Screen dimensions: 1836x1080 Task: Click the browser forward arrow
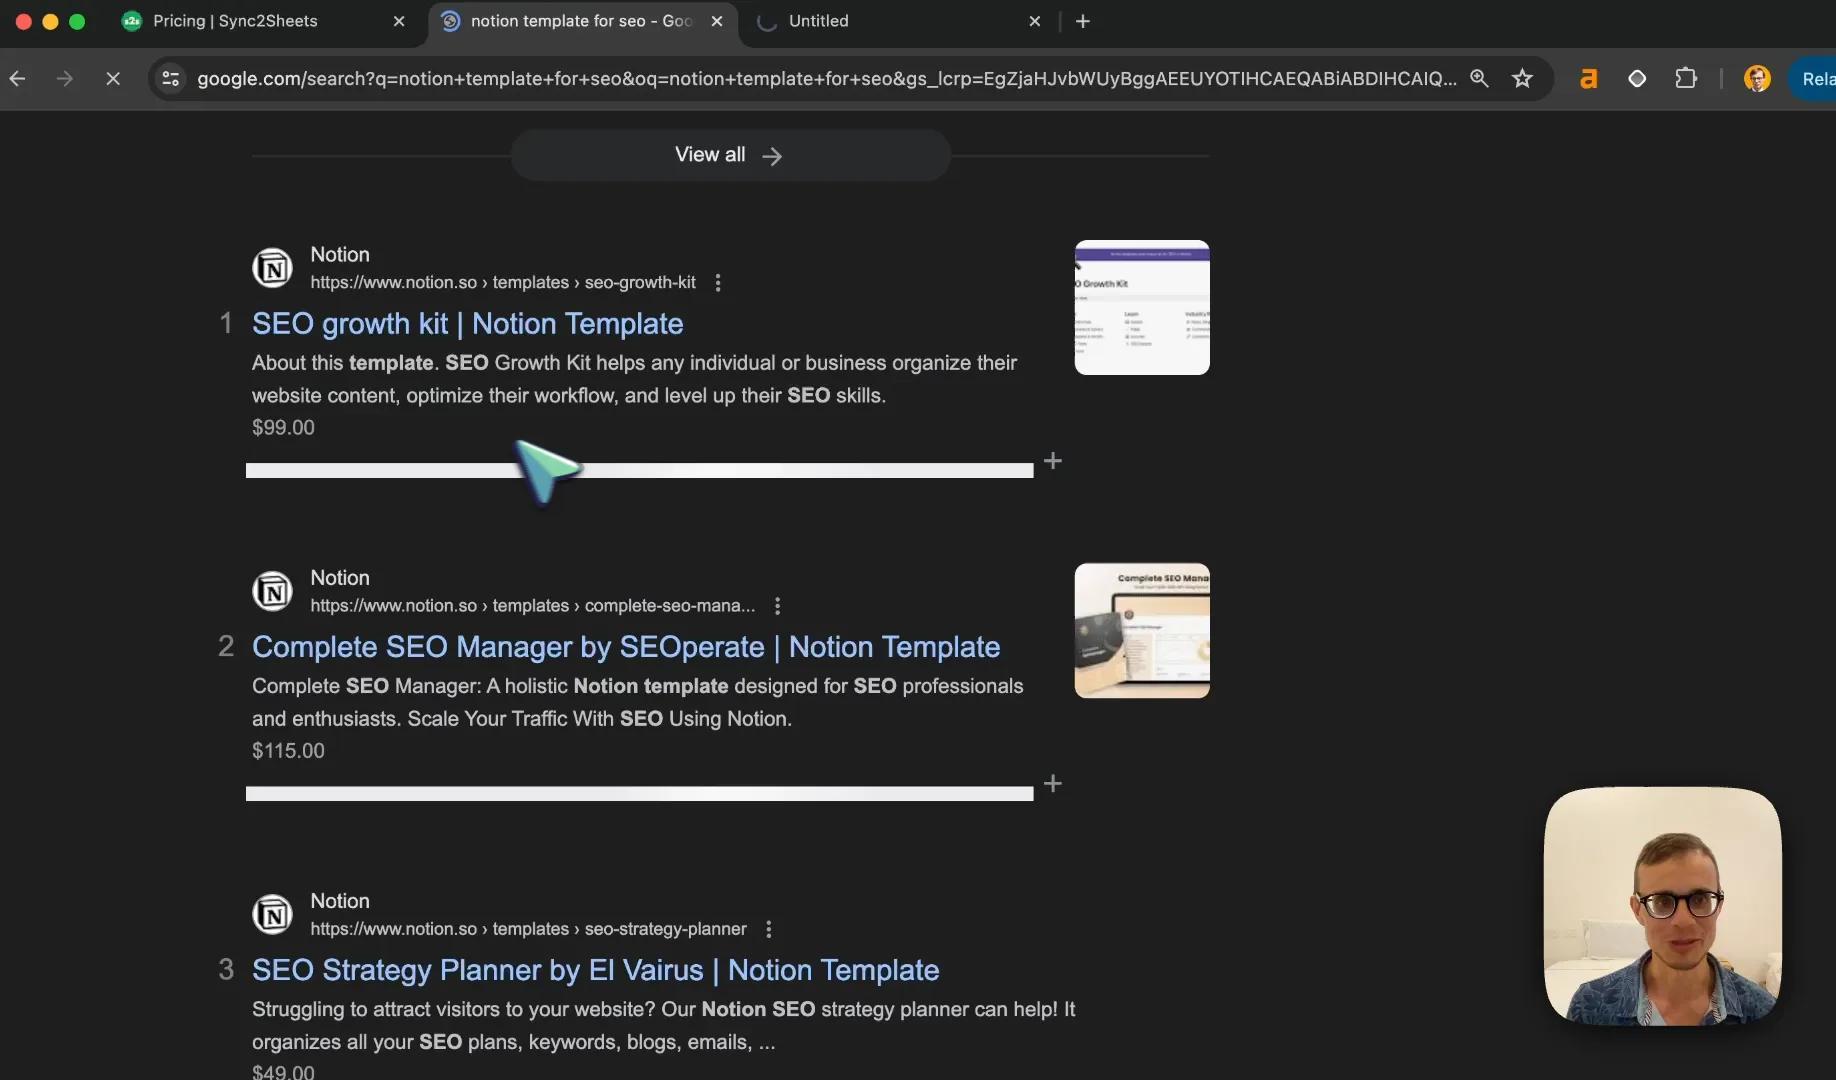(x=65, y=78)
